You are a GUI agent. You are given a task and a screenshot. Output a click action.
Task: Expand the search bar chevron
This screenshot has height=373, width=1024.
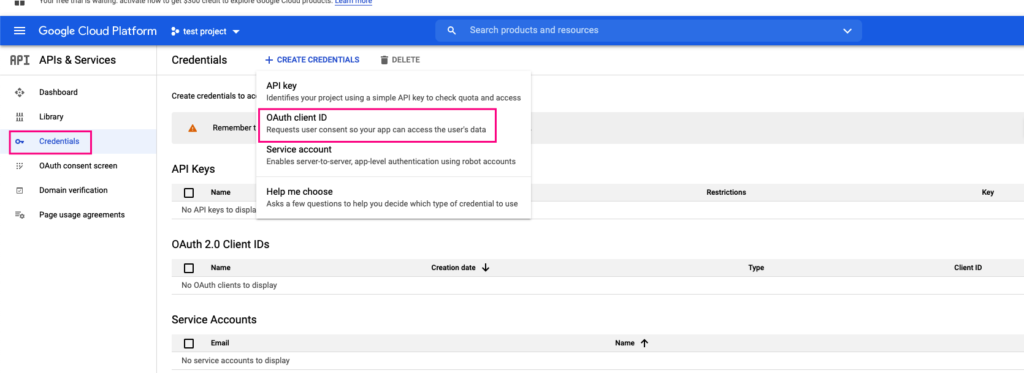click(x=847, y=31)
